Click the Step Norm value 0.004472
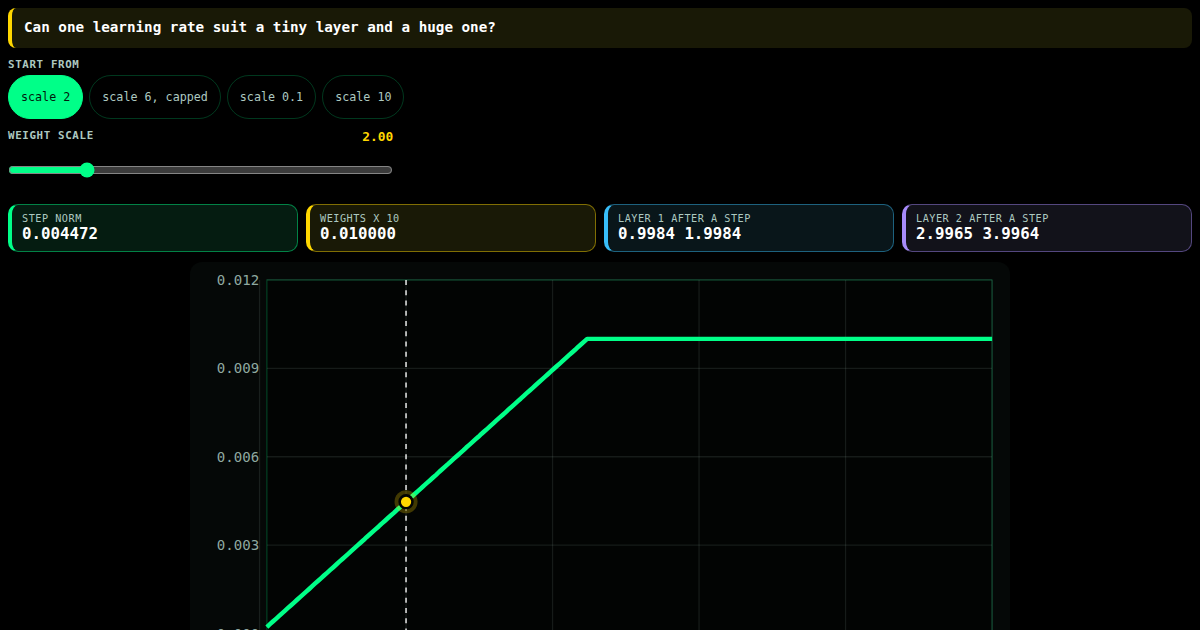Viewport: 1200px width, 630px height. (x=60, y=234)
